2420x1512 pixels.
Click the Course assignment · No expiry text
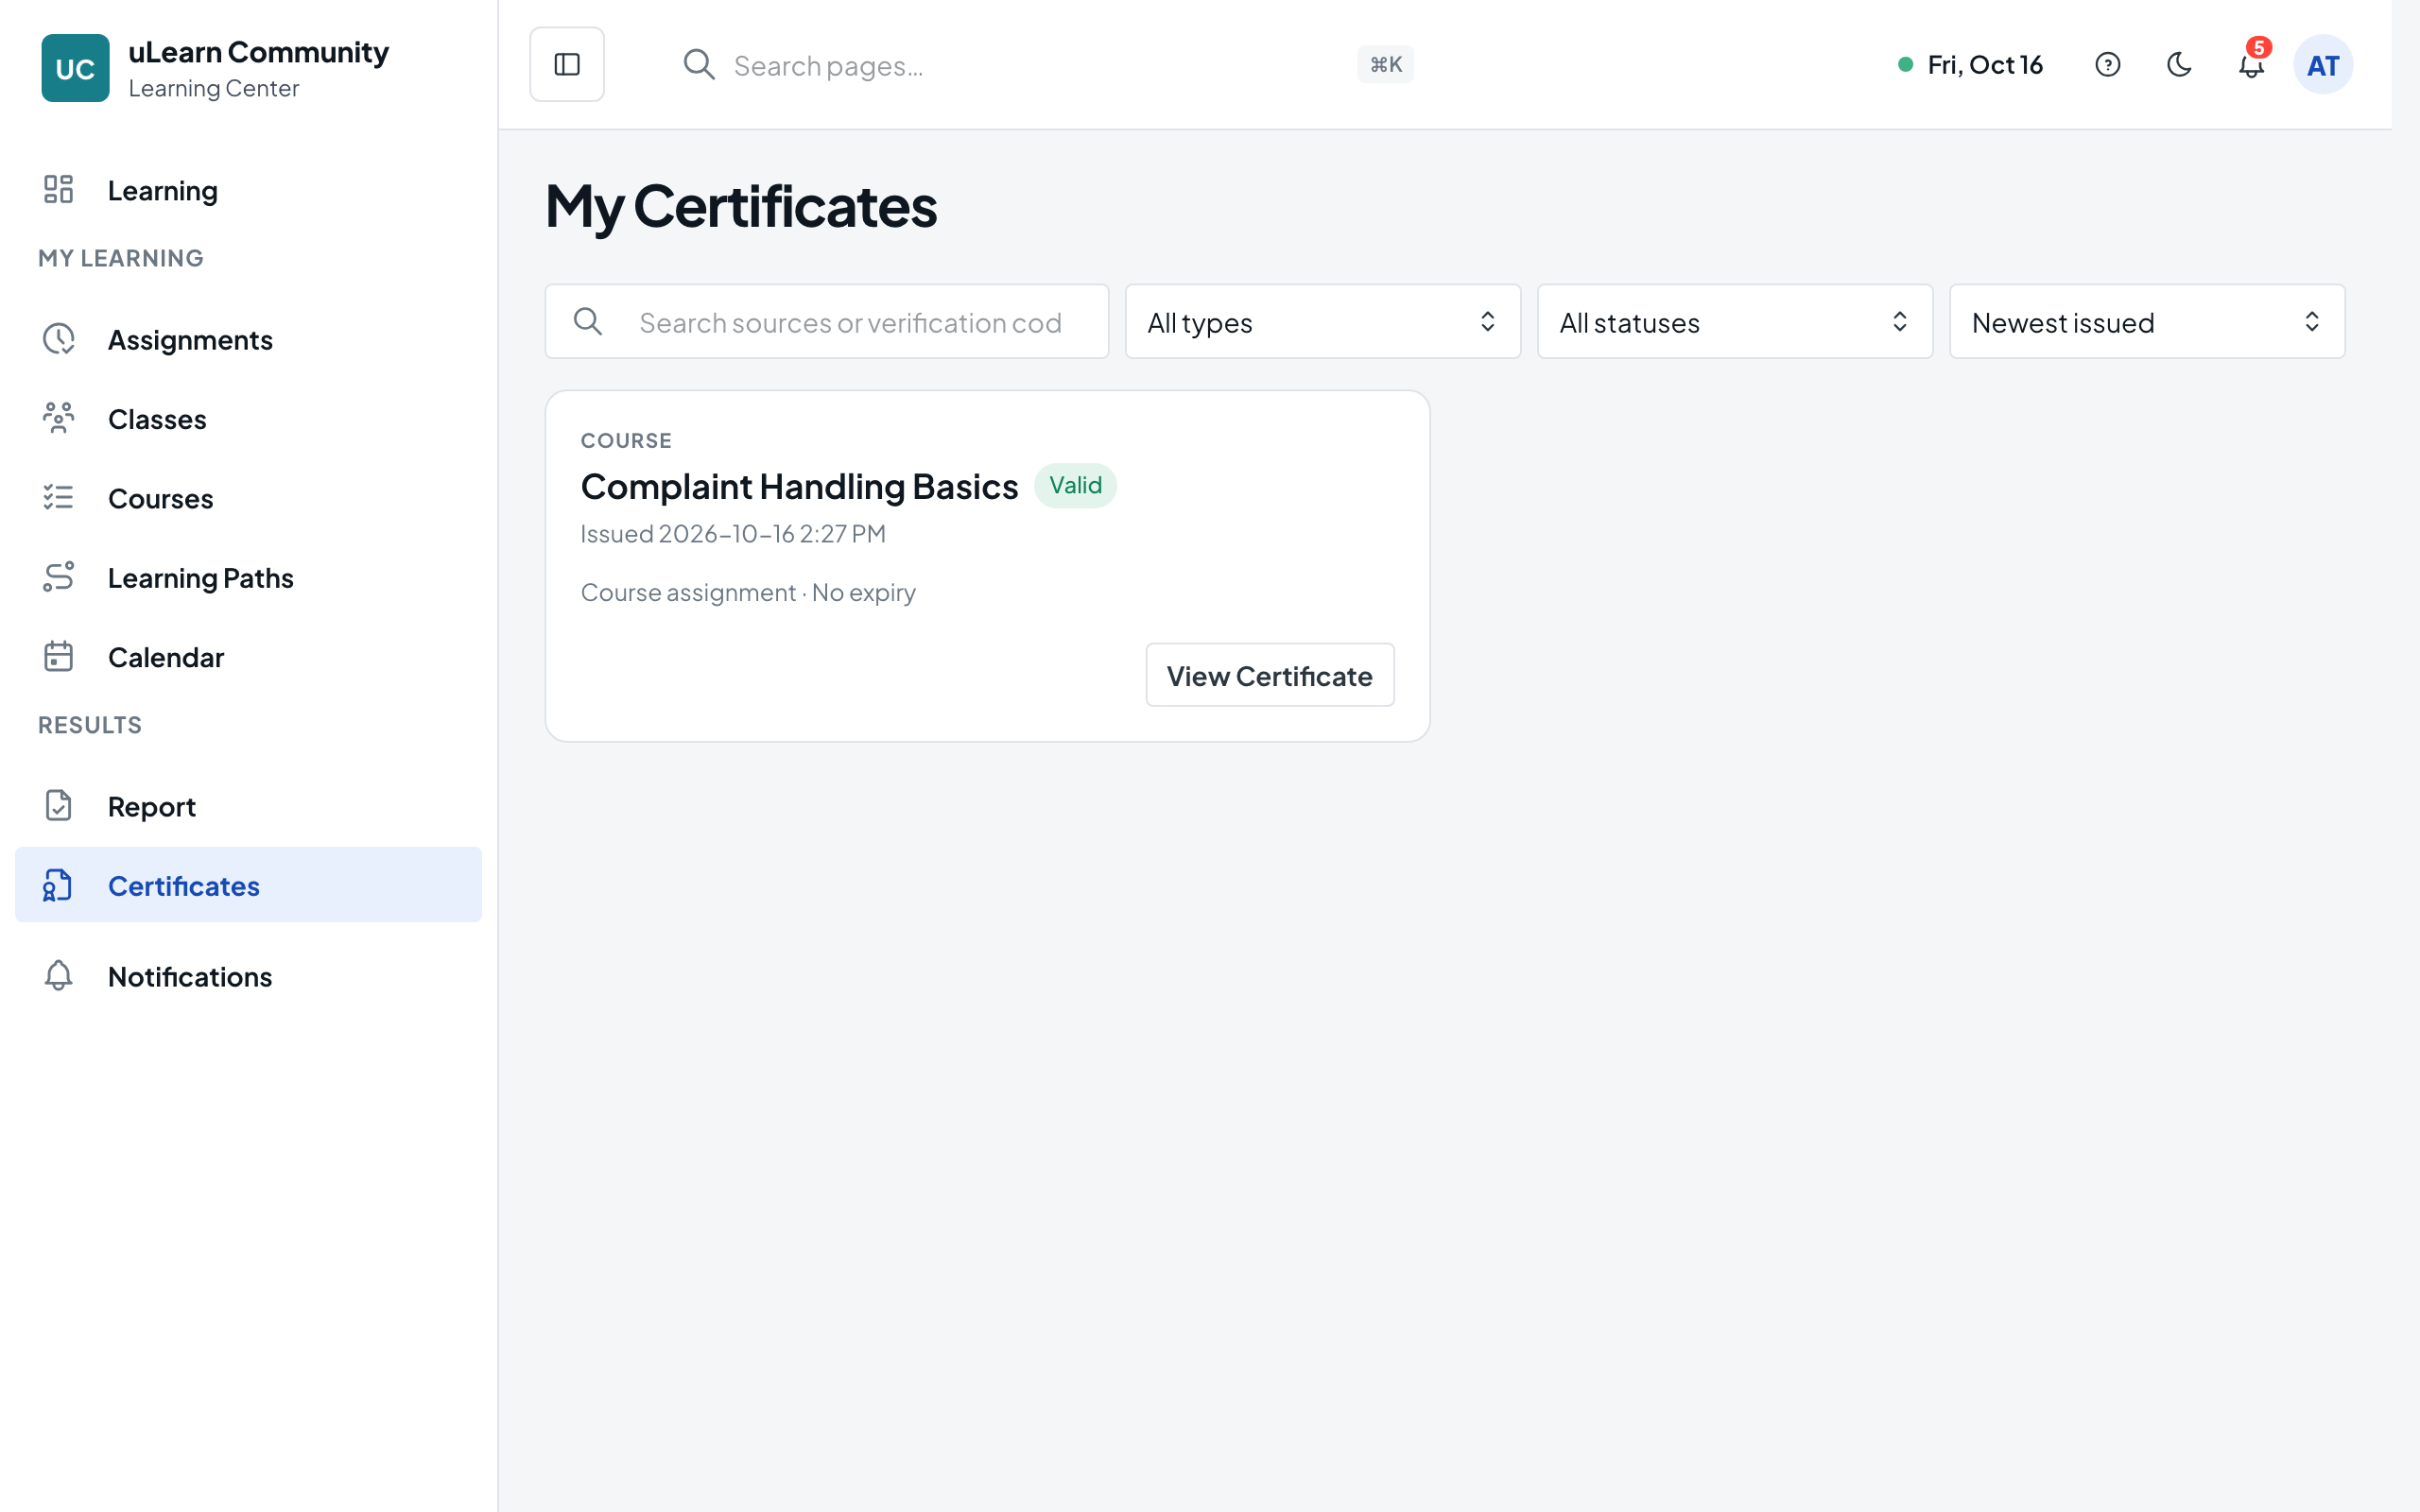tap(748, 592)
